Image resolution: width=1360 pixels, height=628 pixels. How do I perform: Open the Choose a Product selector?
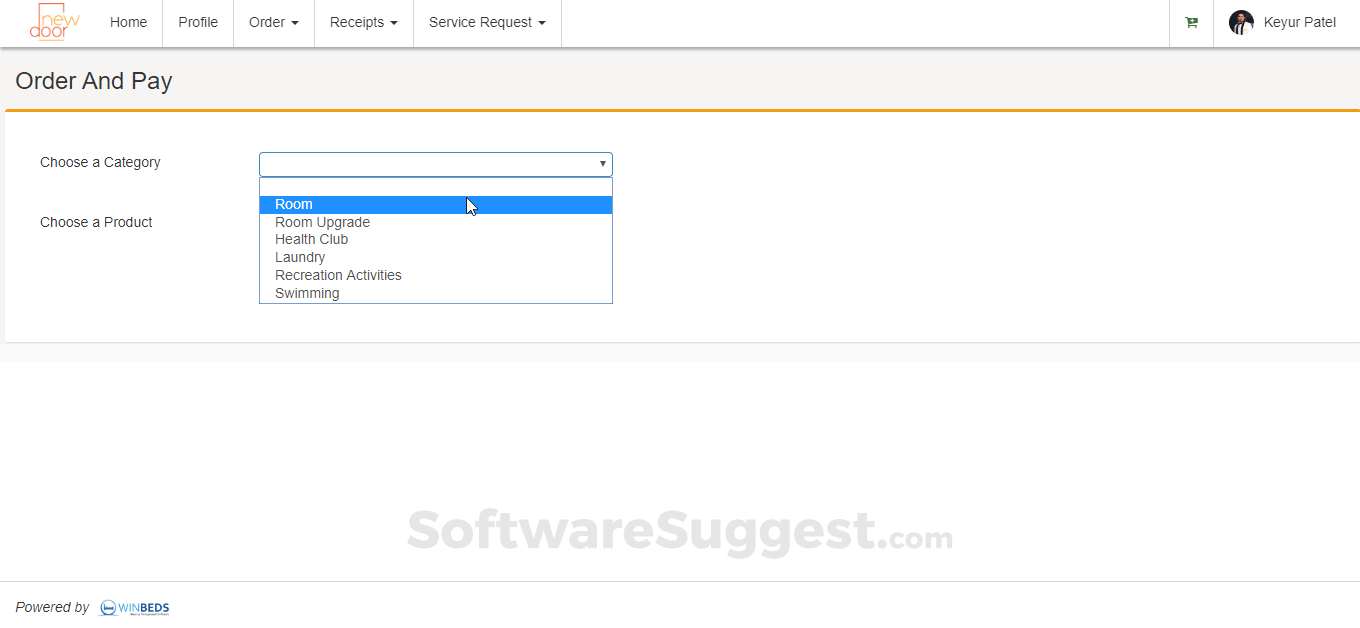click(435, 222)
